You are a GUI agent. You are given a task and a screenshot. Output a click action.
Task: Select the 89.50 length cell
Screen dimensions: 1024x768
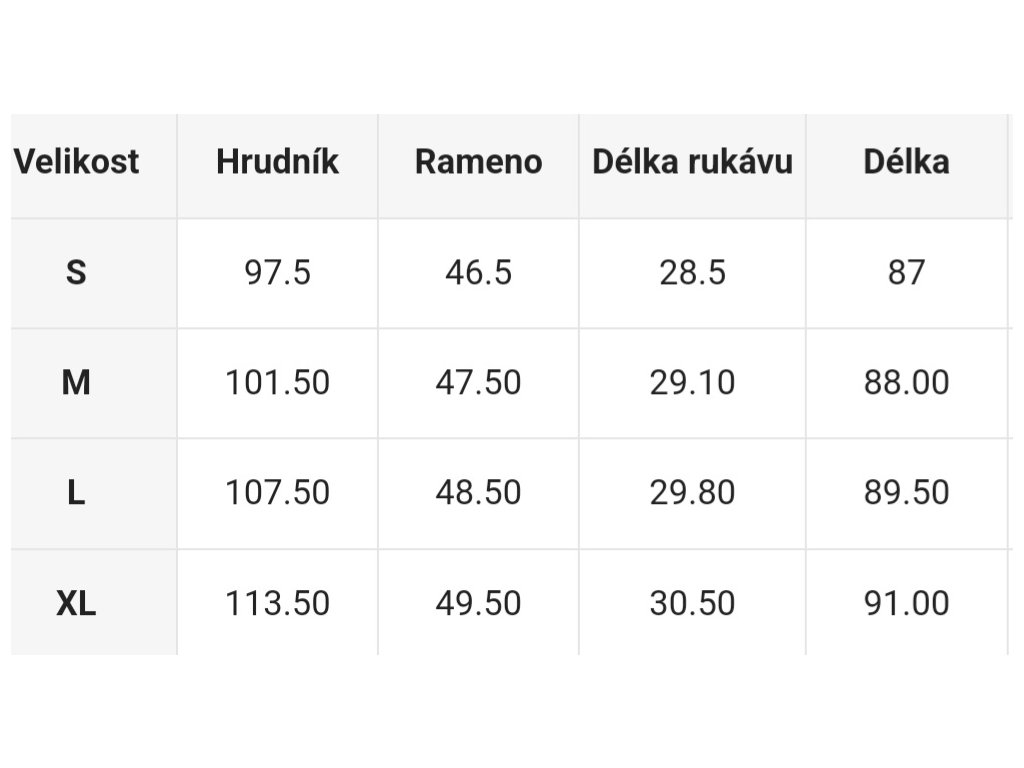(x=906, y=492)
